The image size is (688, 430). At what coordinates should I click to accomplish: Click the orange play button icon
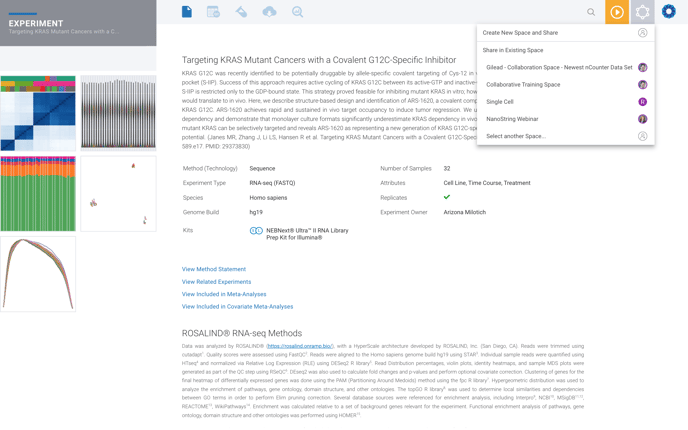[x=617, y=12]
